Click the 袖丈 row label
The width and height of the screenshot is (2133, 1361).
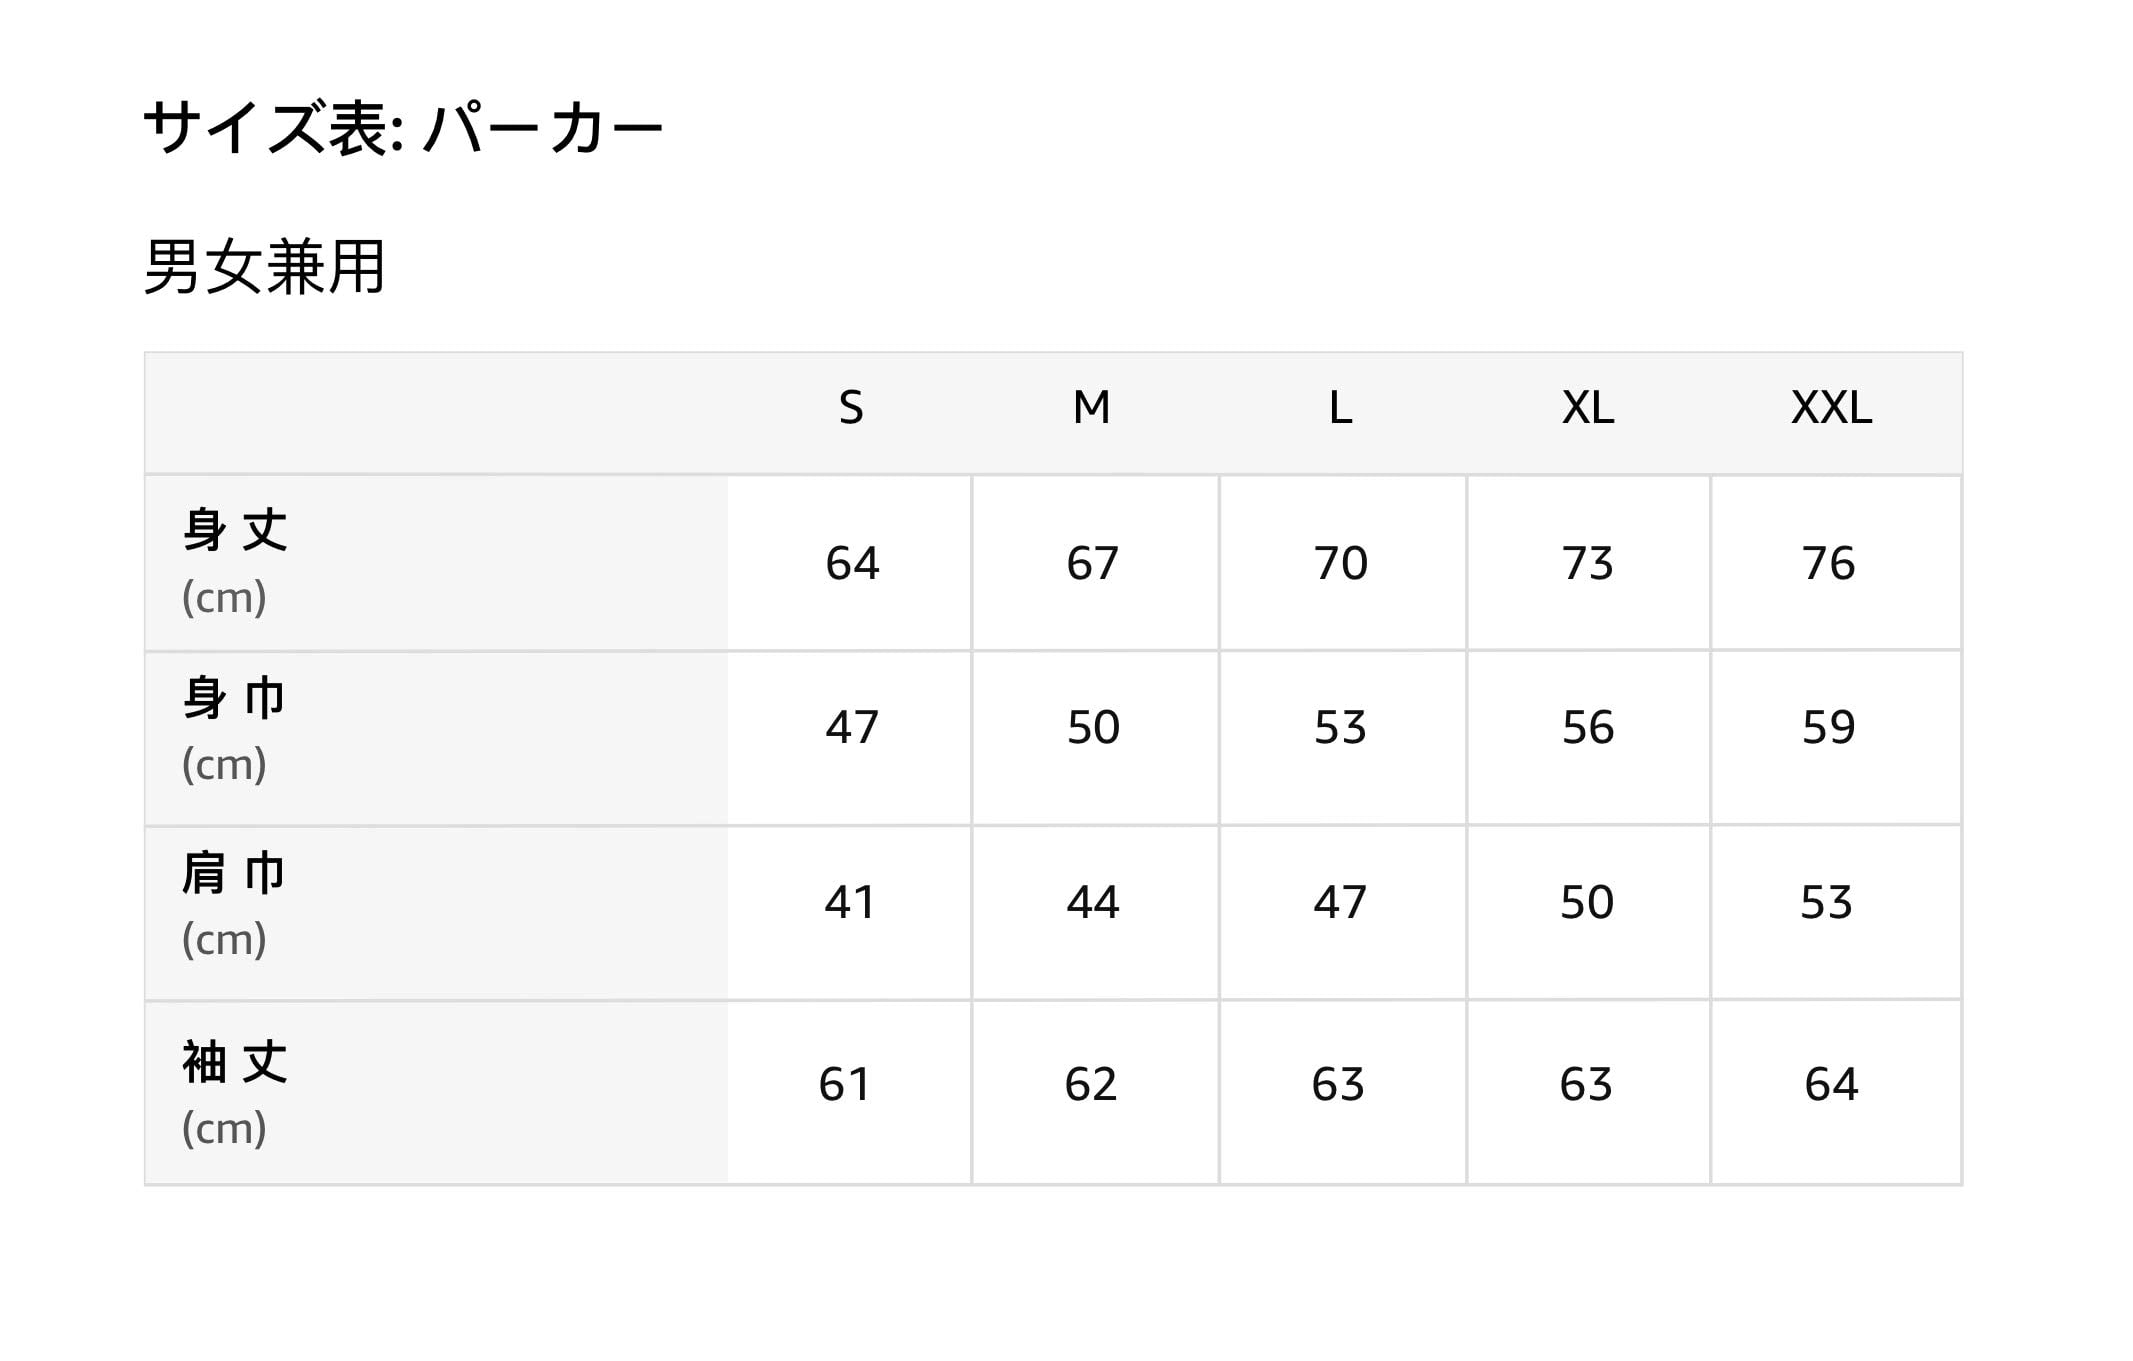pos(236,1062)
